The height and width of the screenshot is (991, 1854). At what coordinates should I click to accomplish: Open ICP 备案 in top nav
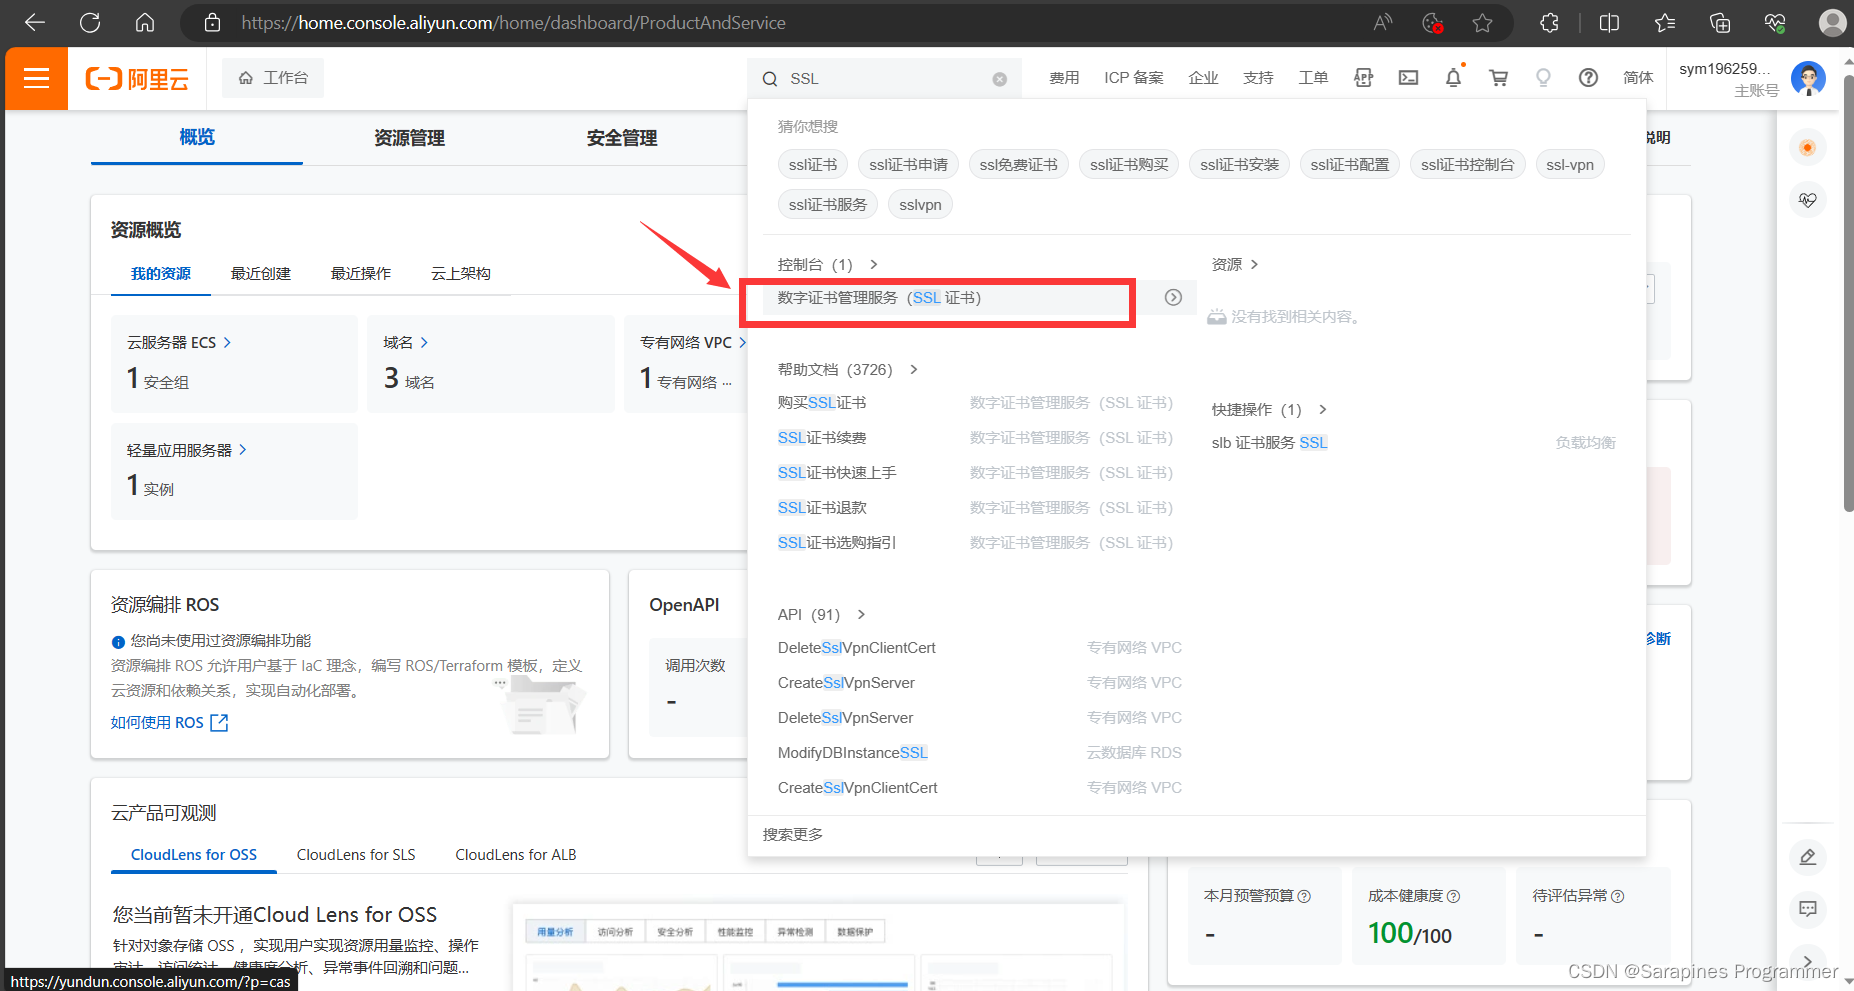pyautogui.click(x=1134, y=78)
